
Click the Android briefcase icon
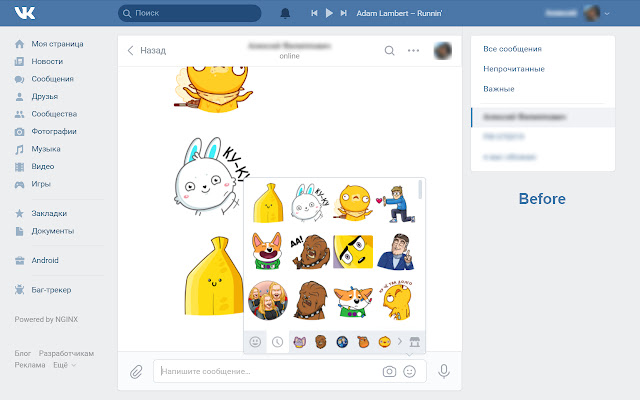click(19, 260)
